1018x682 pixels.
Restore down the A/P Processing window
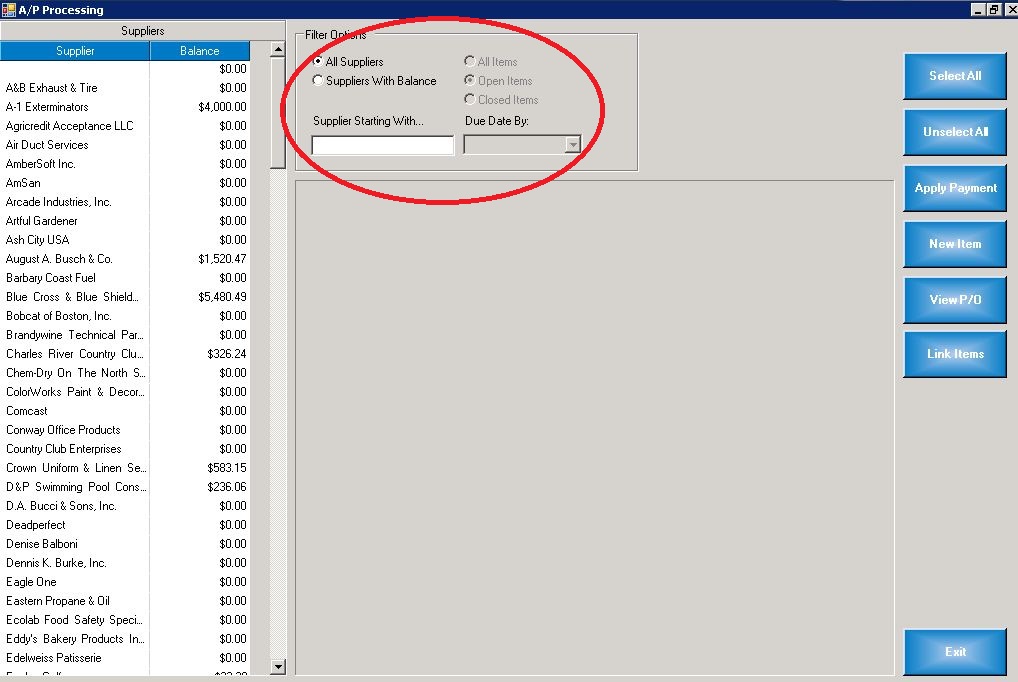click(x=994, y=9)
